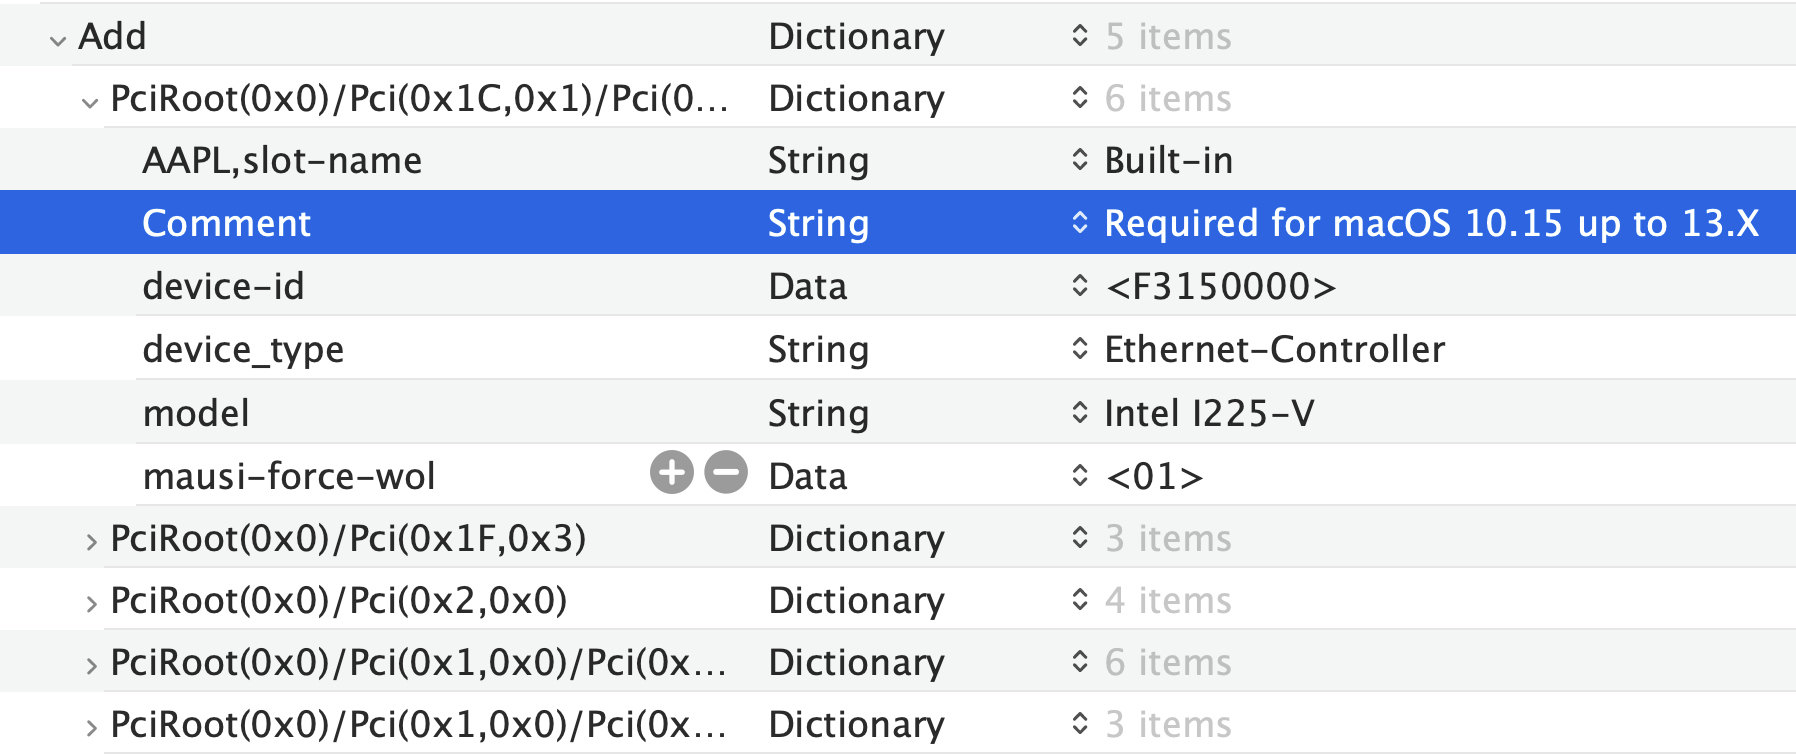Click the Intel I225-V value field
1796x754 pixels.
pyautogui.click(x=1208, y=413)
